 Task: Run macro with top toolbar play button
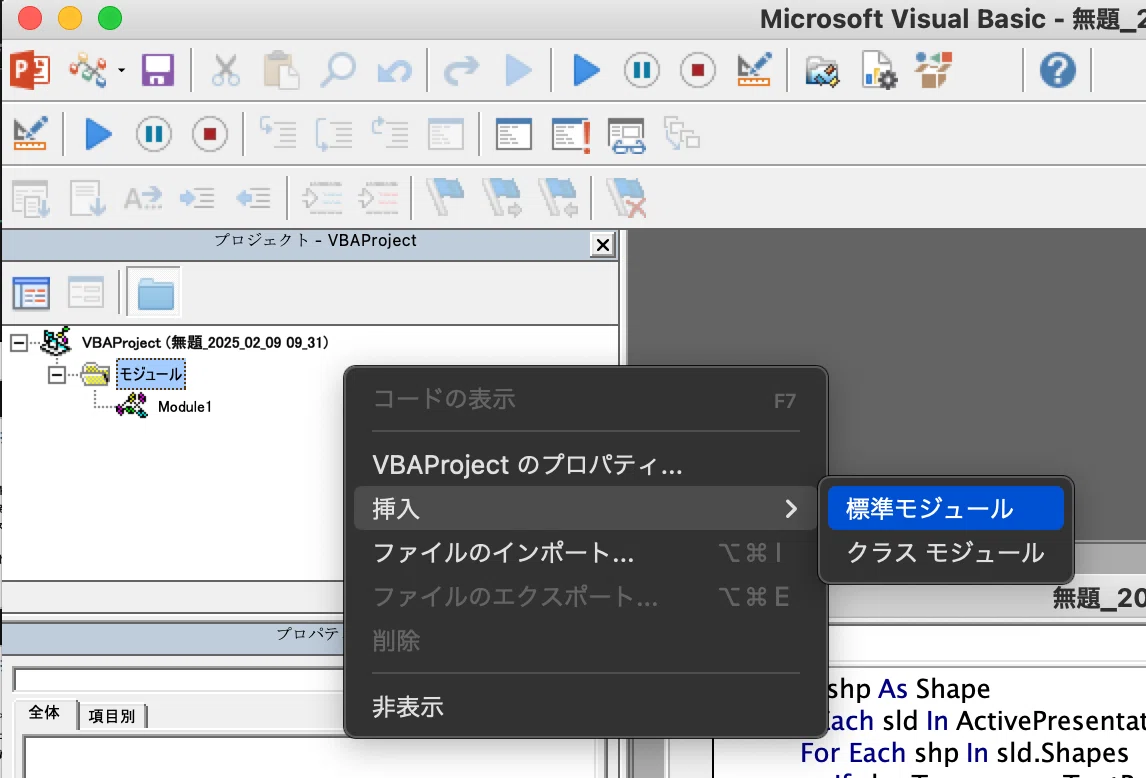(585, 70)
